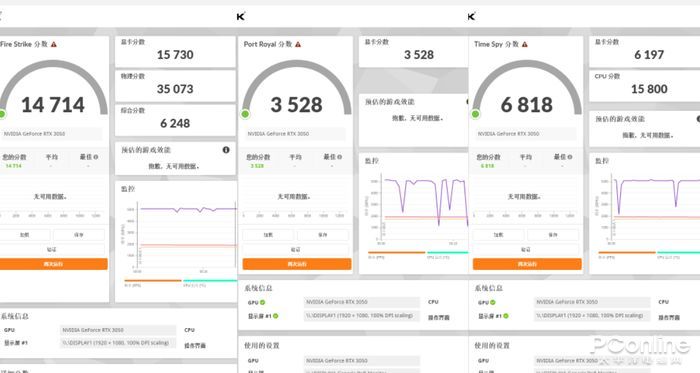Click 验证 button in Fire Strike panel
This screenshot has width=700, height=373.
pos(52,249)
